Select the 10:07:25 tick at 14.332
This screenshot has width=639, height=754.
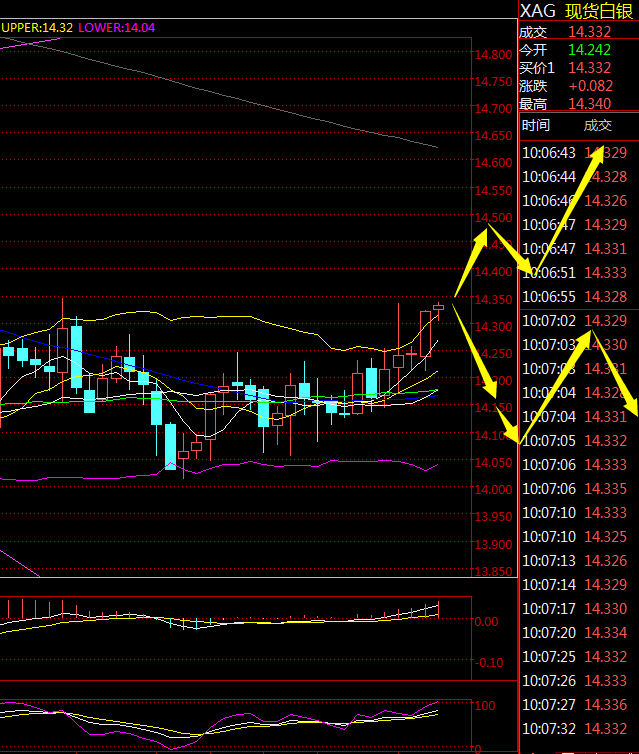pyautogui.click(x=575, y=657)
